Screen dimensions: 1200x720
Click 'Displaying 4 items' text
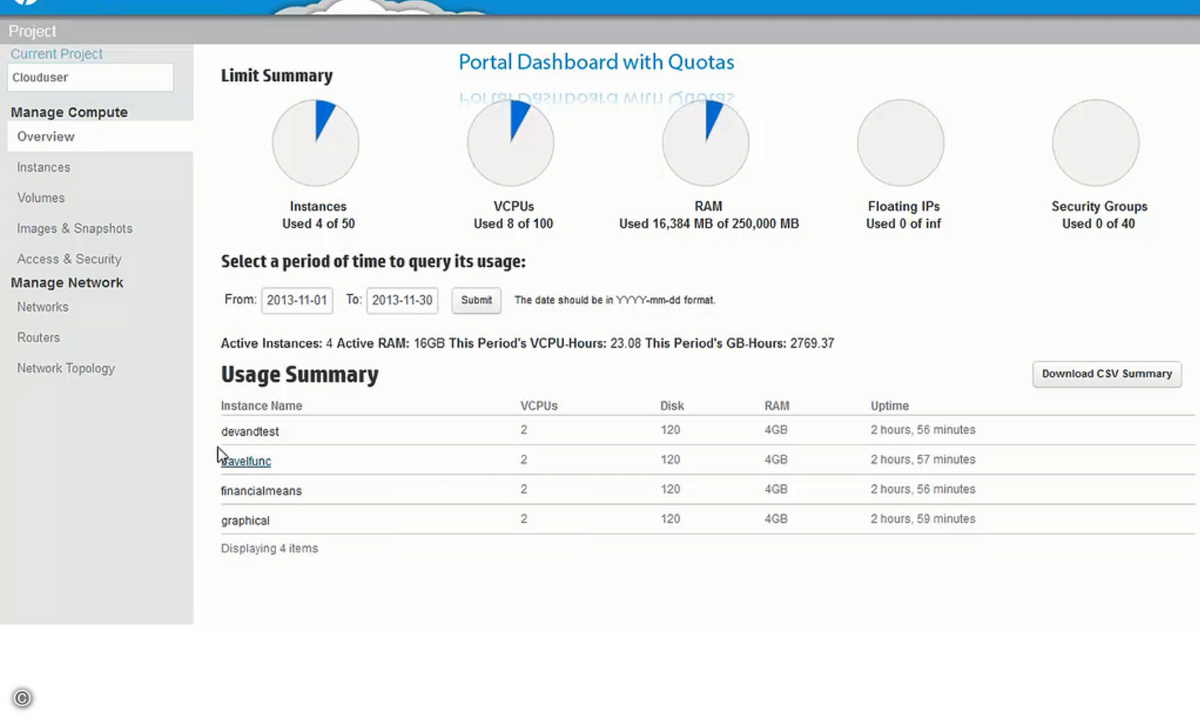[269, 549]
